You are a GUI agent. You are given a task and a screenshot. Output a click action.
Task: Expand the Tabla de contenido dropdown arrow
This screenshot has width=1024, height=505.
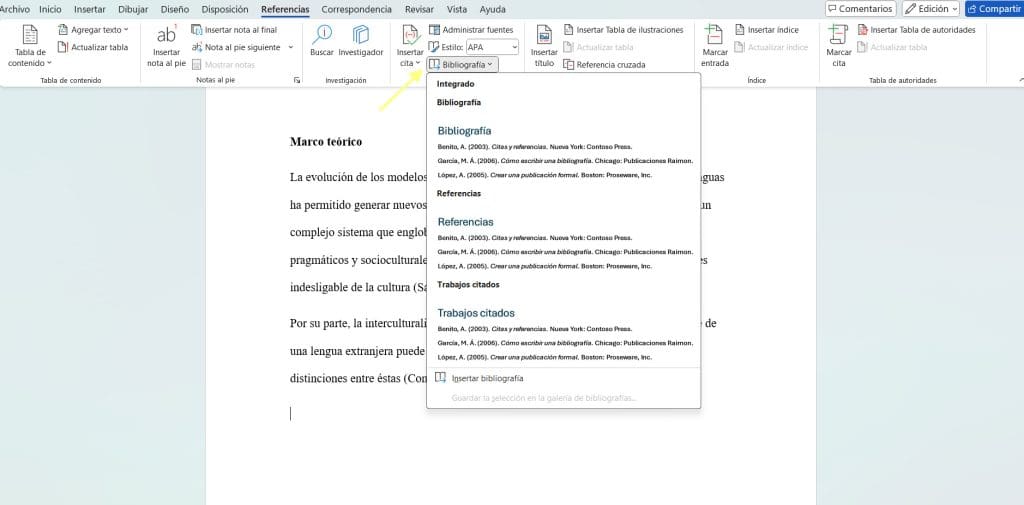[49, 63]
